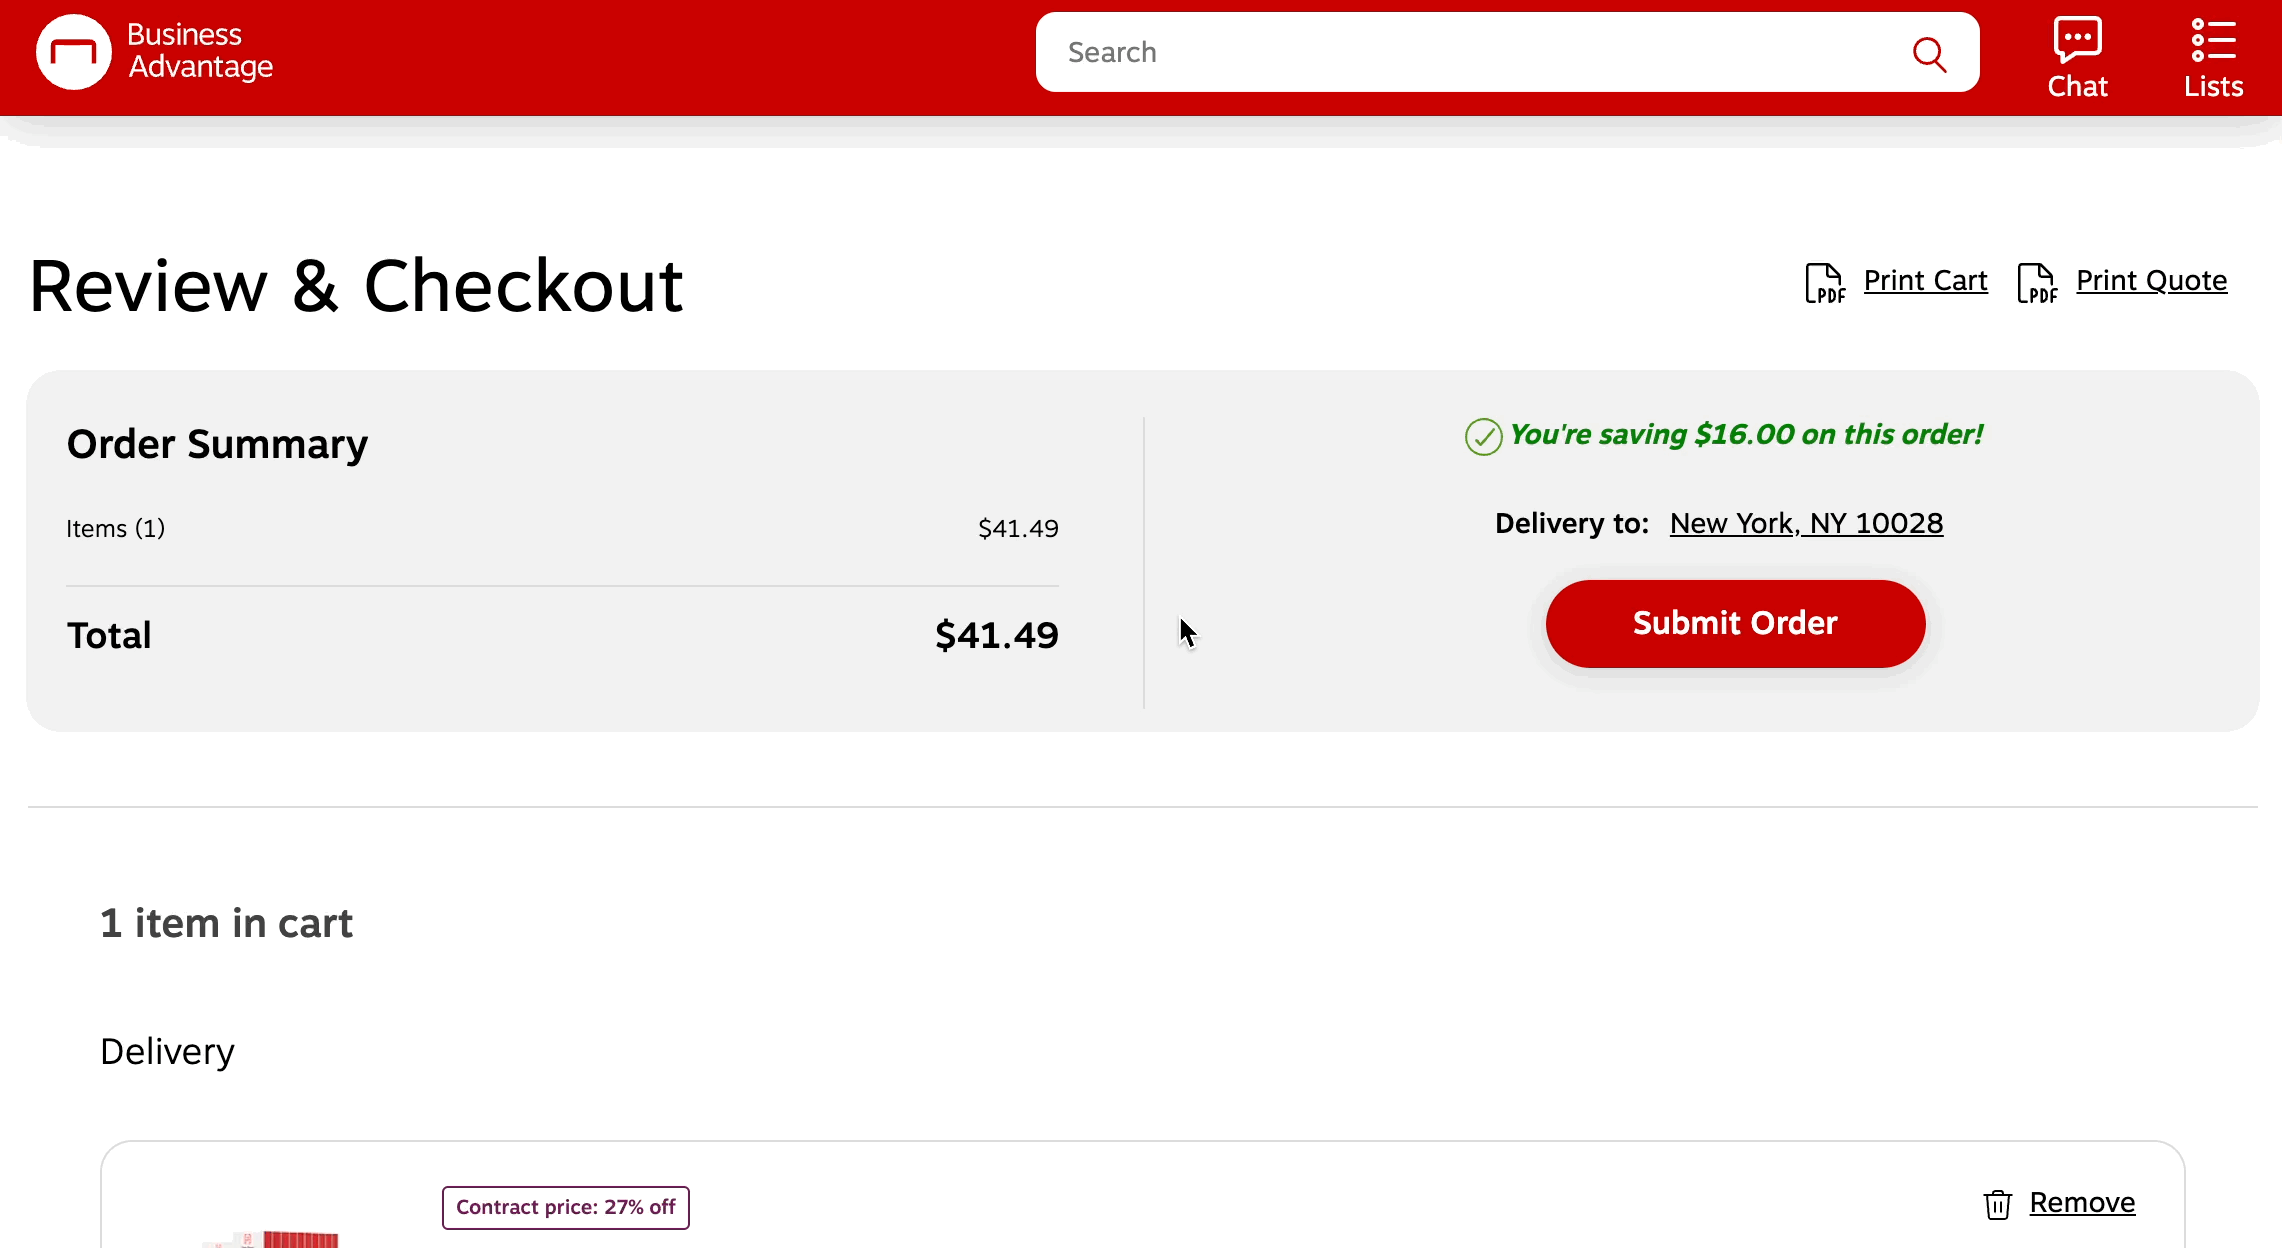Click the Chat label in header
This screenshot has width=2282, height=1248.
click(x=2077, y=87)
